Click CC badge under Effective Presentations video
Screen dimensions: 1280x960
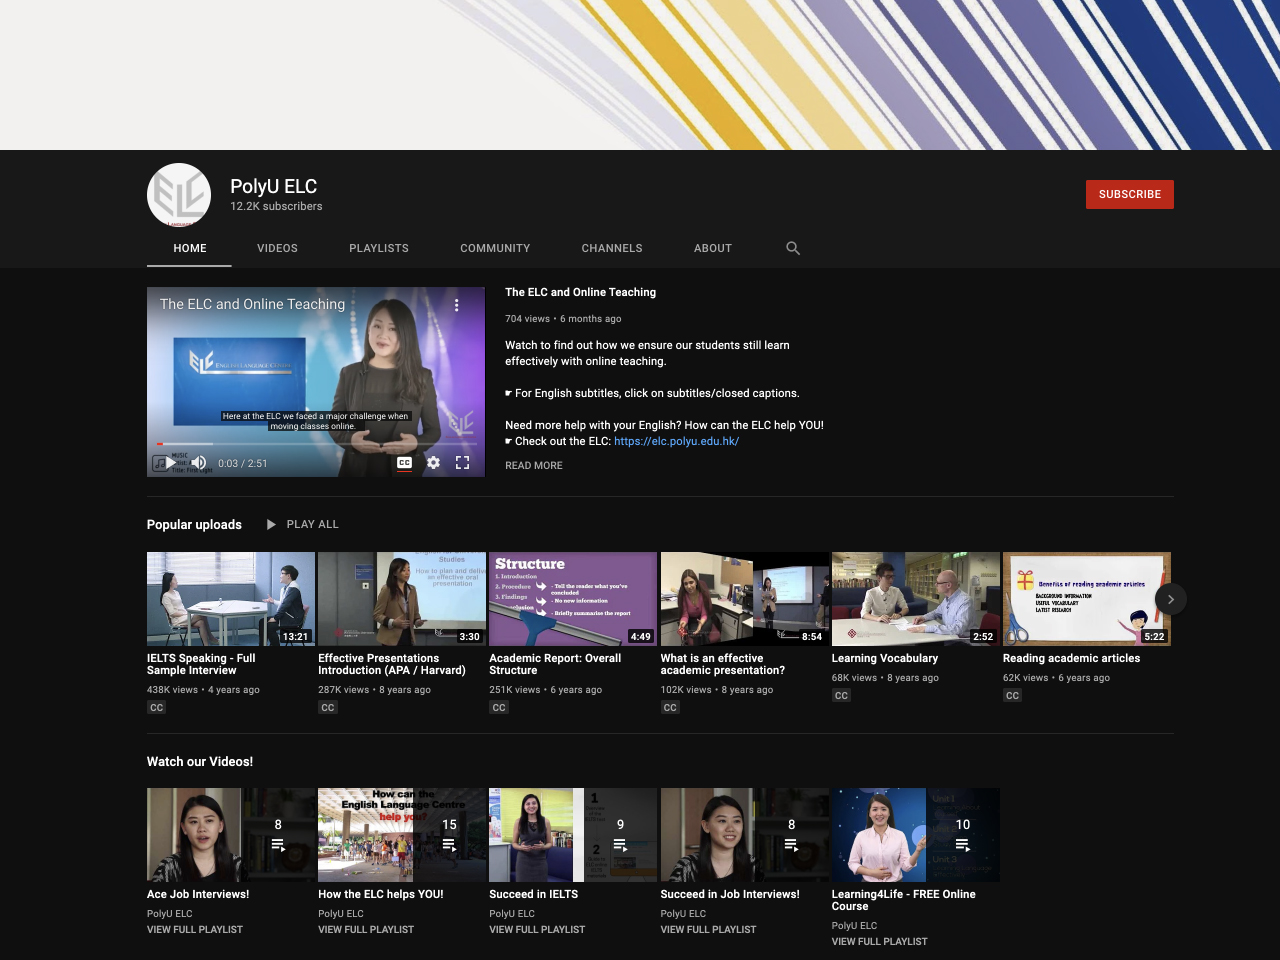(x=328, y=707)
